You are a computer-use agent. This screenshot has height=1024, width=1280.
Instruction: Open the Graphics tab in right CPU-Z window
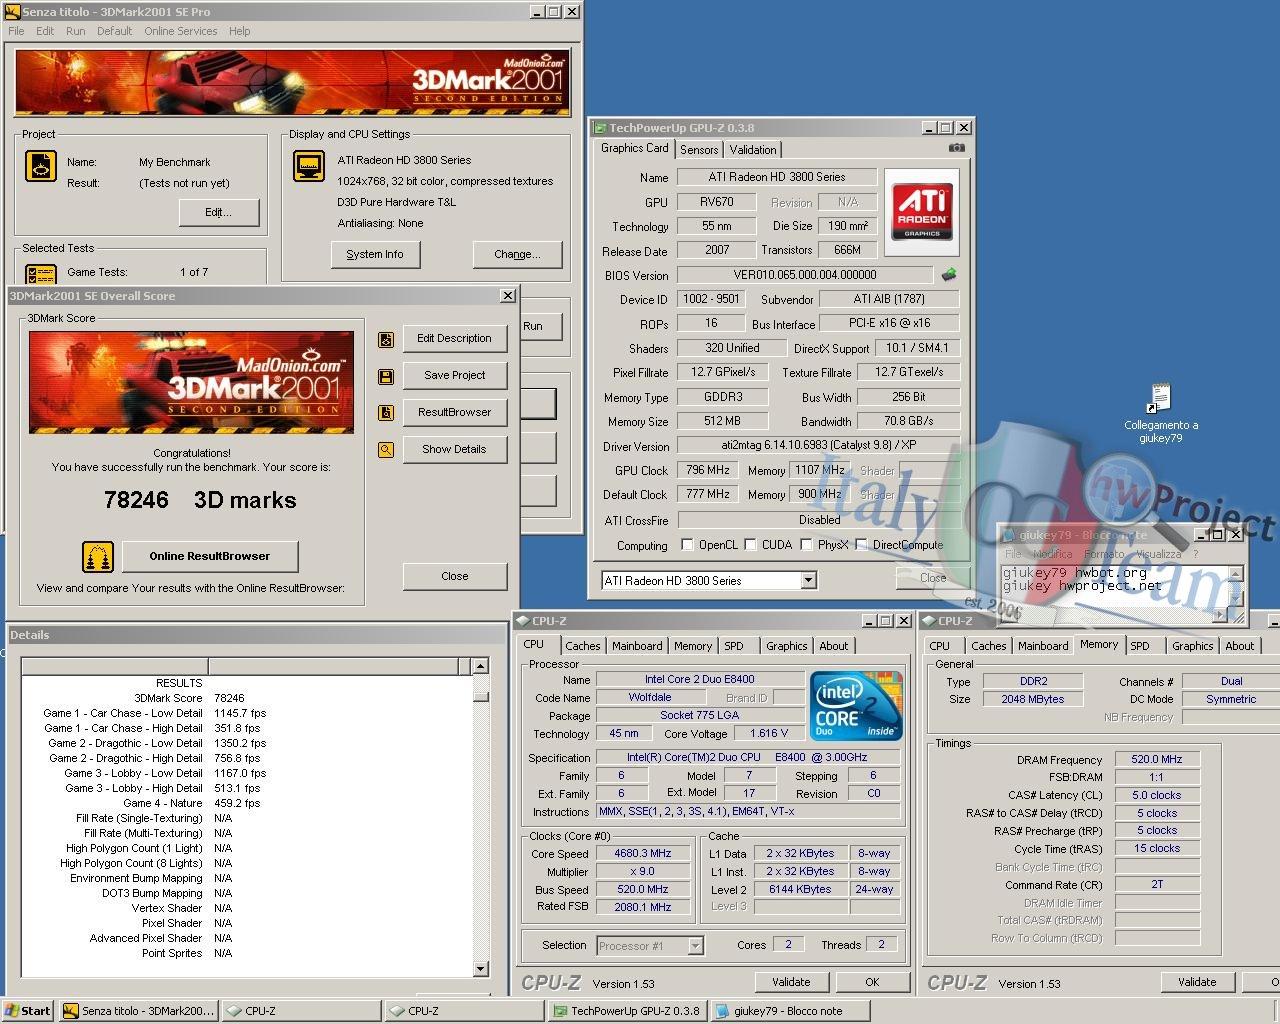click(x=1193, y=646)
